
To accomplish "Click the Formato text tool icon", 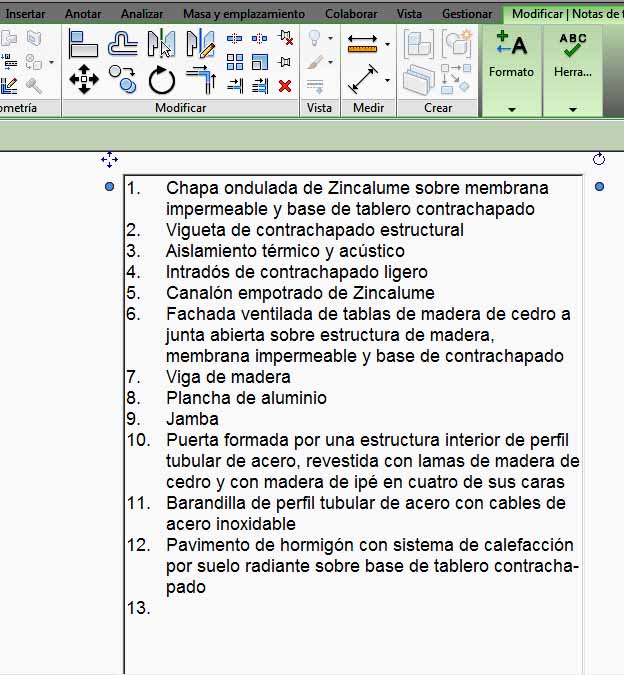I will pyautogui.click(x=511, y=45).
